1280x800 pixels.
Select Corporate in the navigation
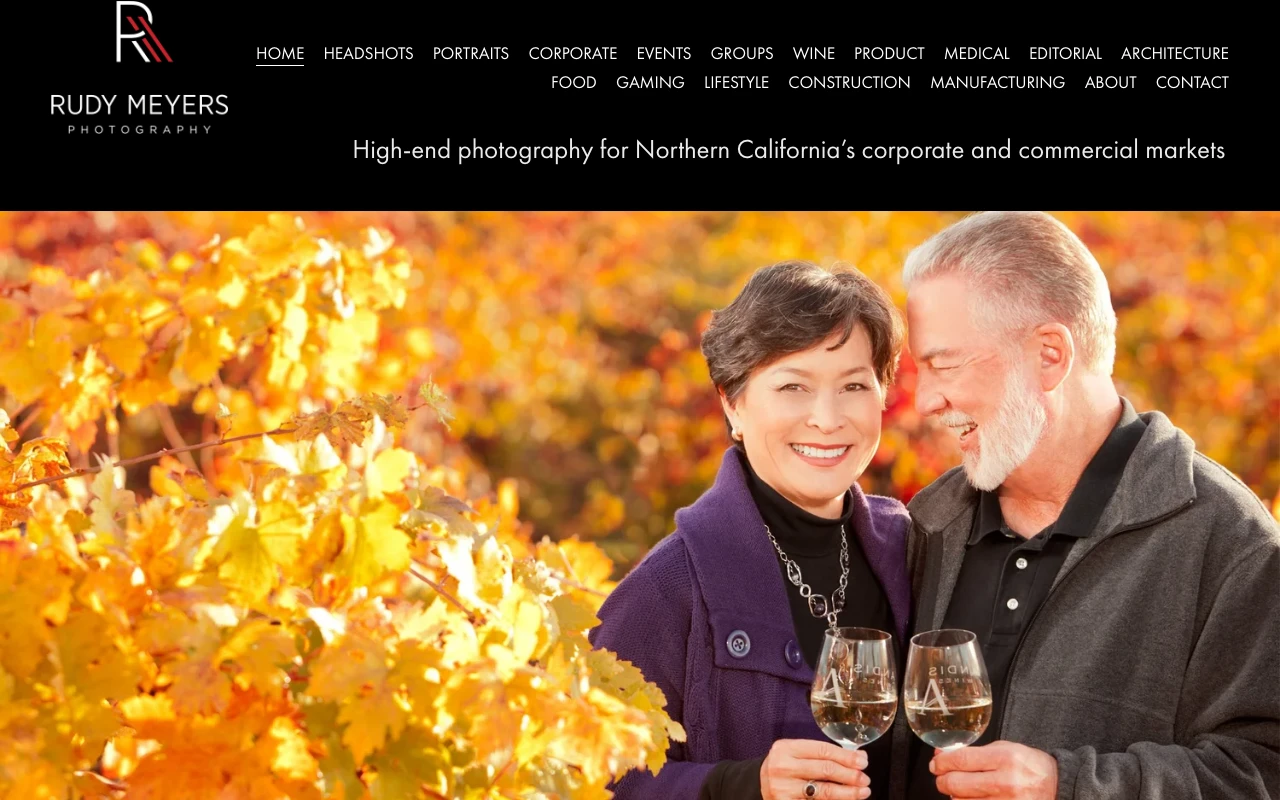click(573, 53)
